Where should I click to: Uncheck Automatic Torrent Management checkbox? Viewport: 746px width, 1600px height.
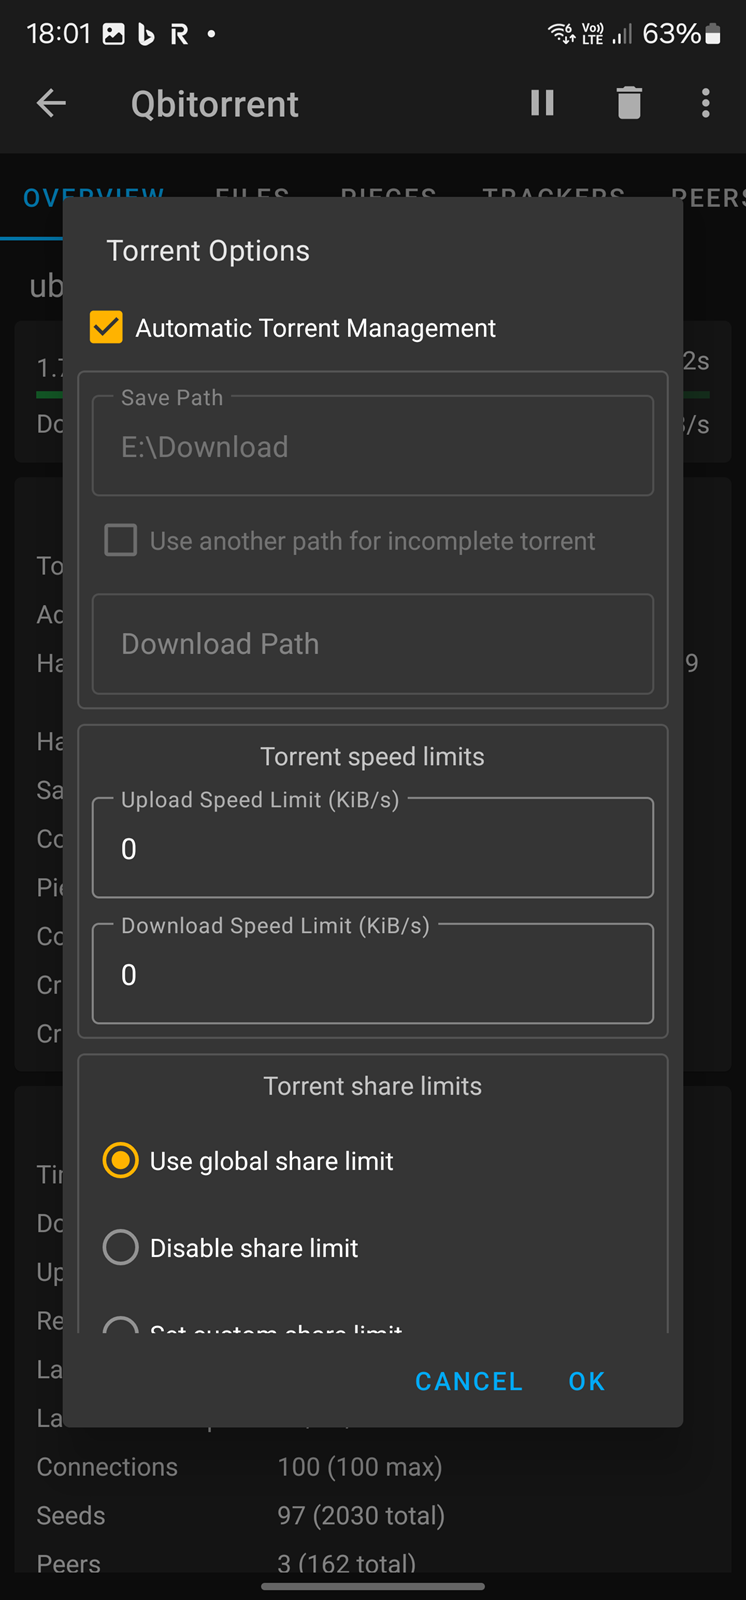[x=106, y=327]
